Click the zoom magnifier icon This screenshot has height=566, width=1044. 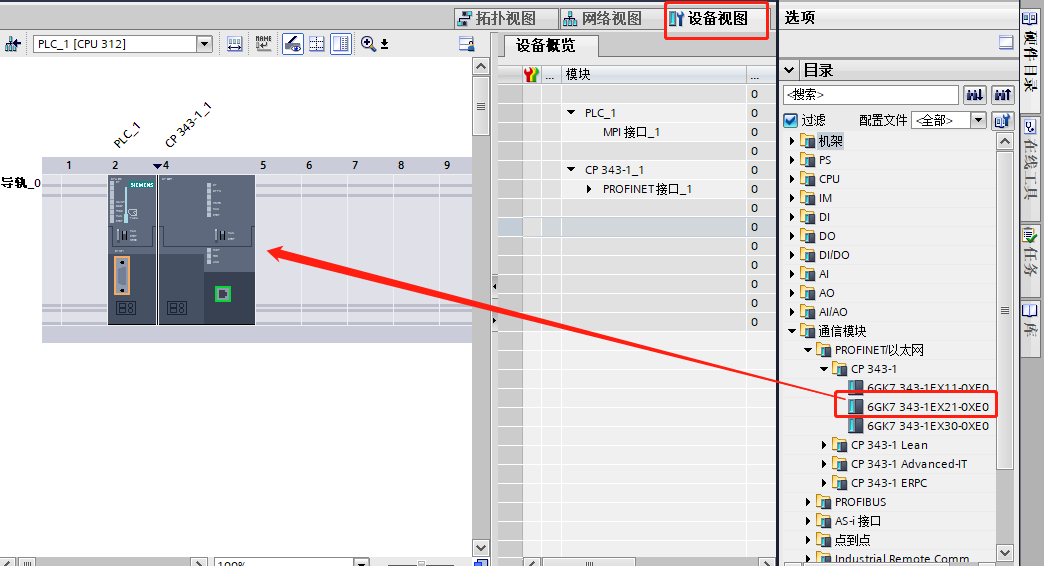[x=368, y=44]
